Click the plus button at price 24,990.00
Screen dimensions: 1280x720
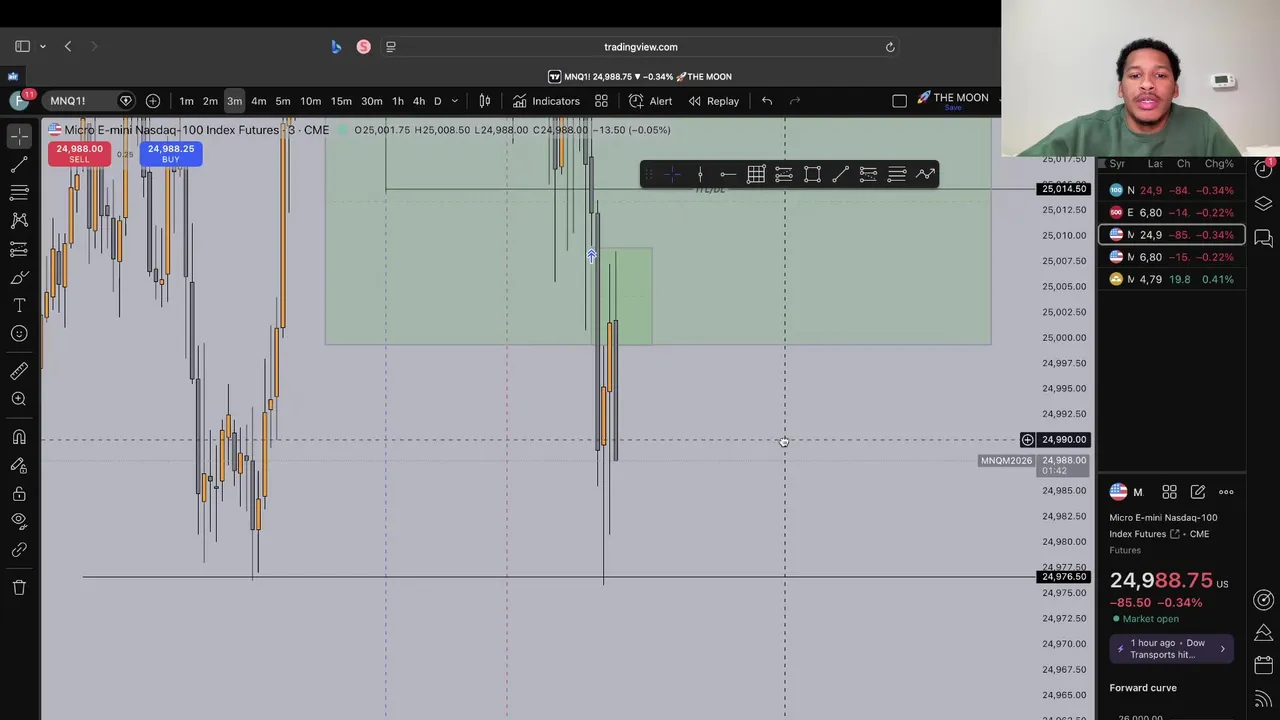click(x=1027, y=440)
